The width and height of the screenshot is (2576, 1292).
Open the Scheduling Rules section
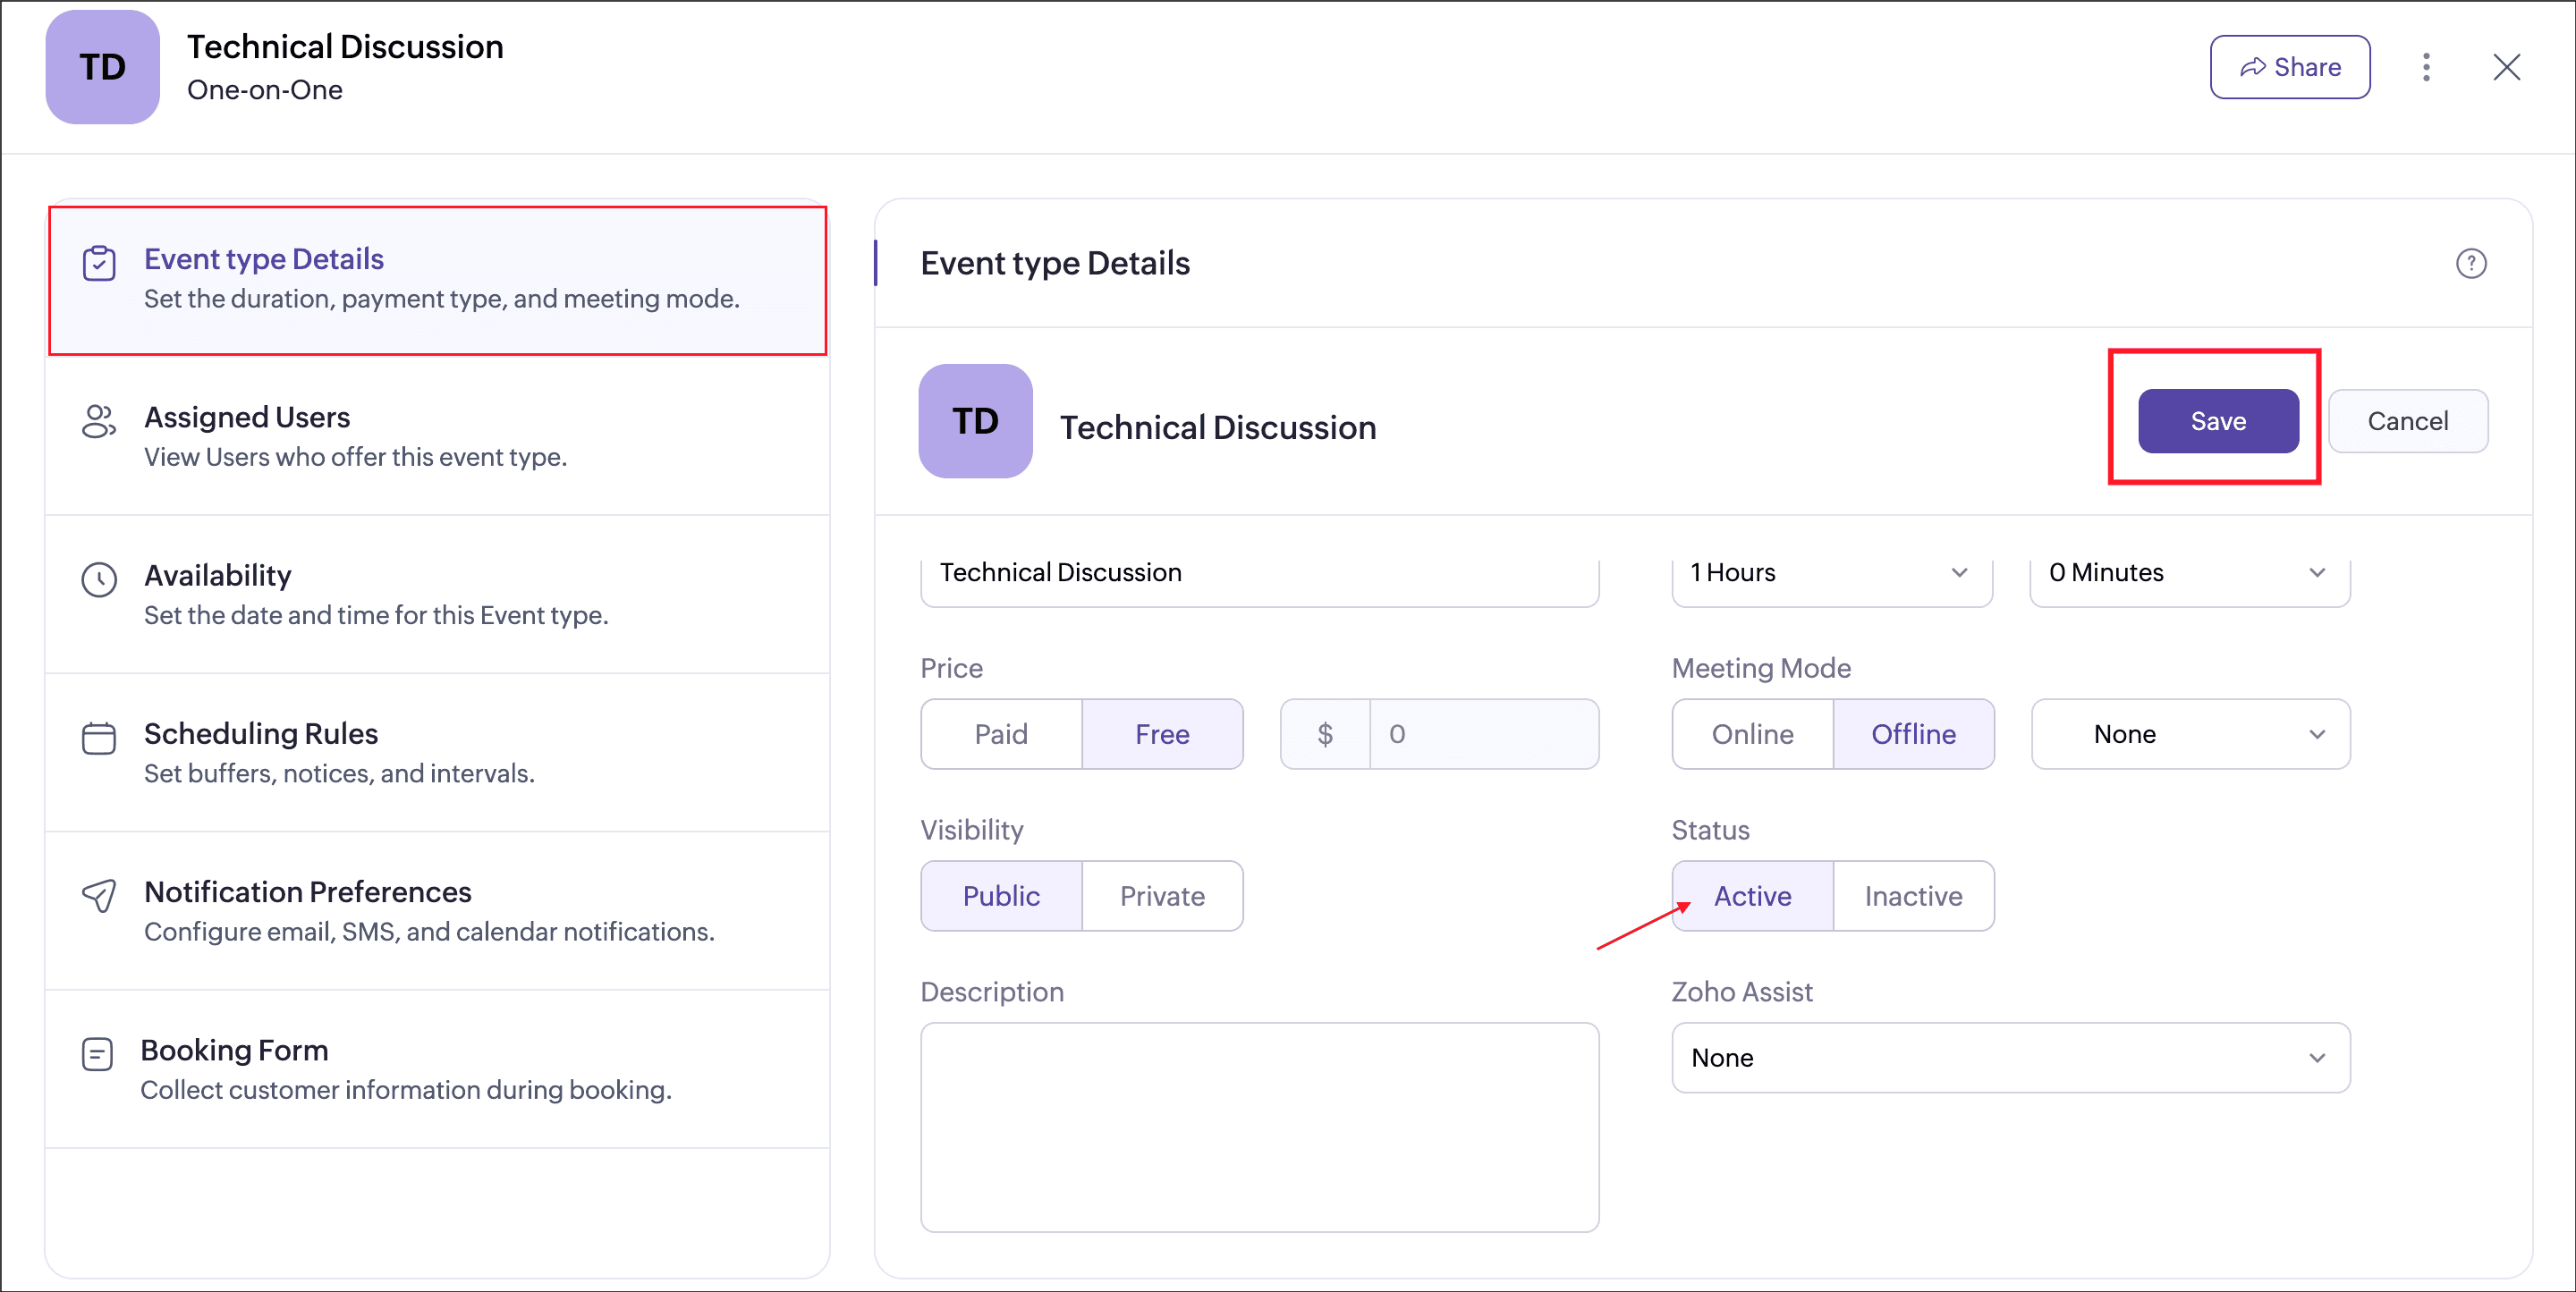tap(437, 753)
